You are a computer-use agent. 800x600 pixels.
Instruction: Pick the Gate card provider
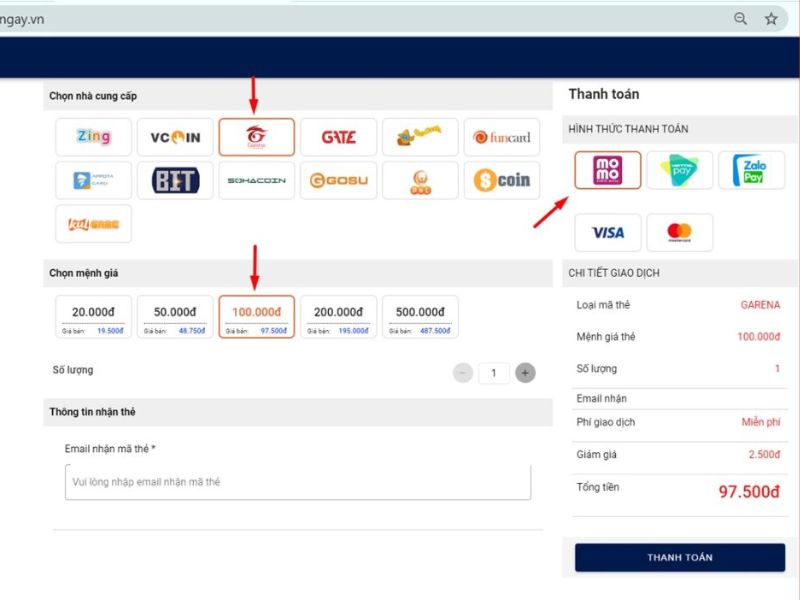(339, 137)
